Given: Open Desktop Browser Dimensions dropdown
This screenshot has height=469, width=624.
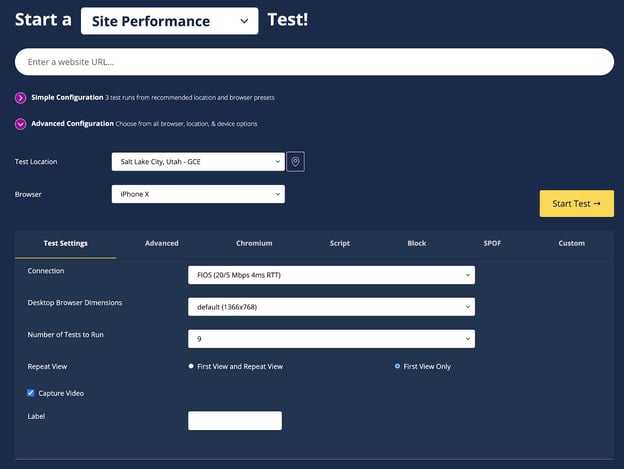Looking at the screenshot, I should [x=331, y=307].
